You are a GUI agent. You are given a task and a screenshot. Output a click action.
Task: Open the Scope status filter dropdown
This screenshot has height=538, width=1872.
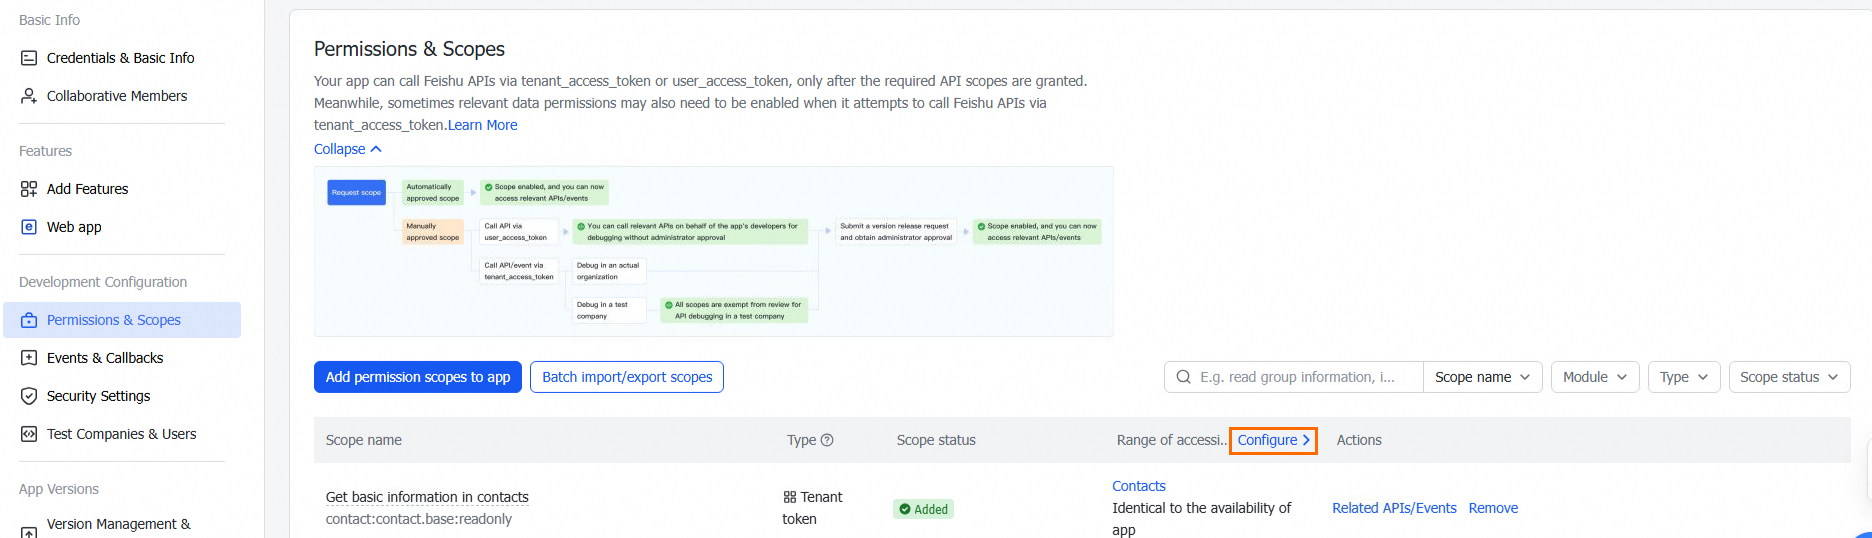click(x=1788, y=377)
